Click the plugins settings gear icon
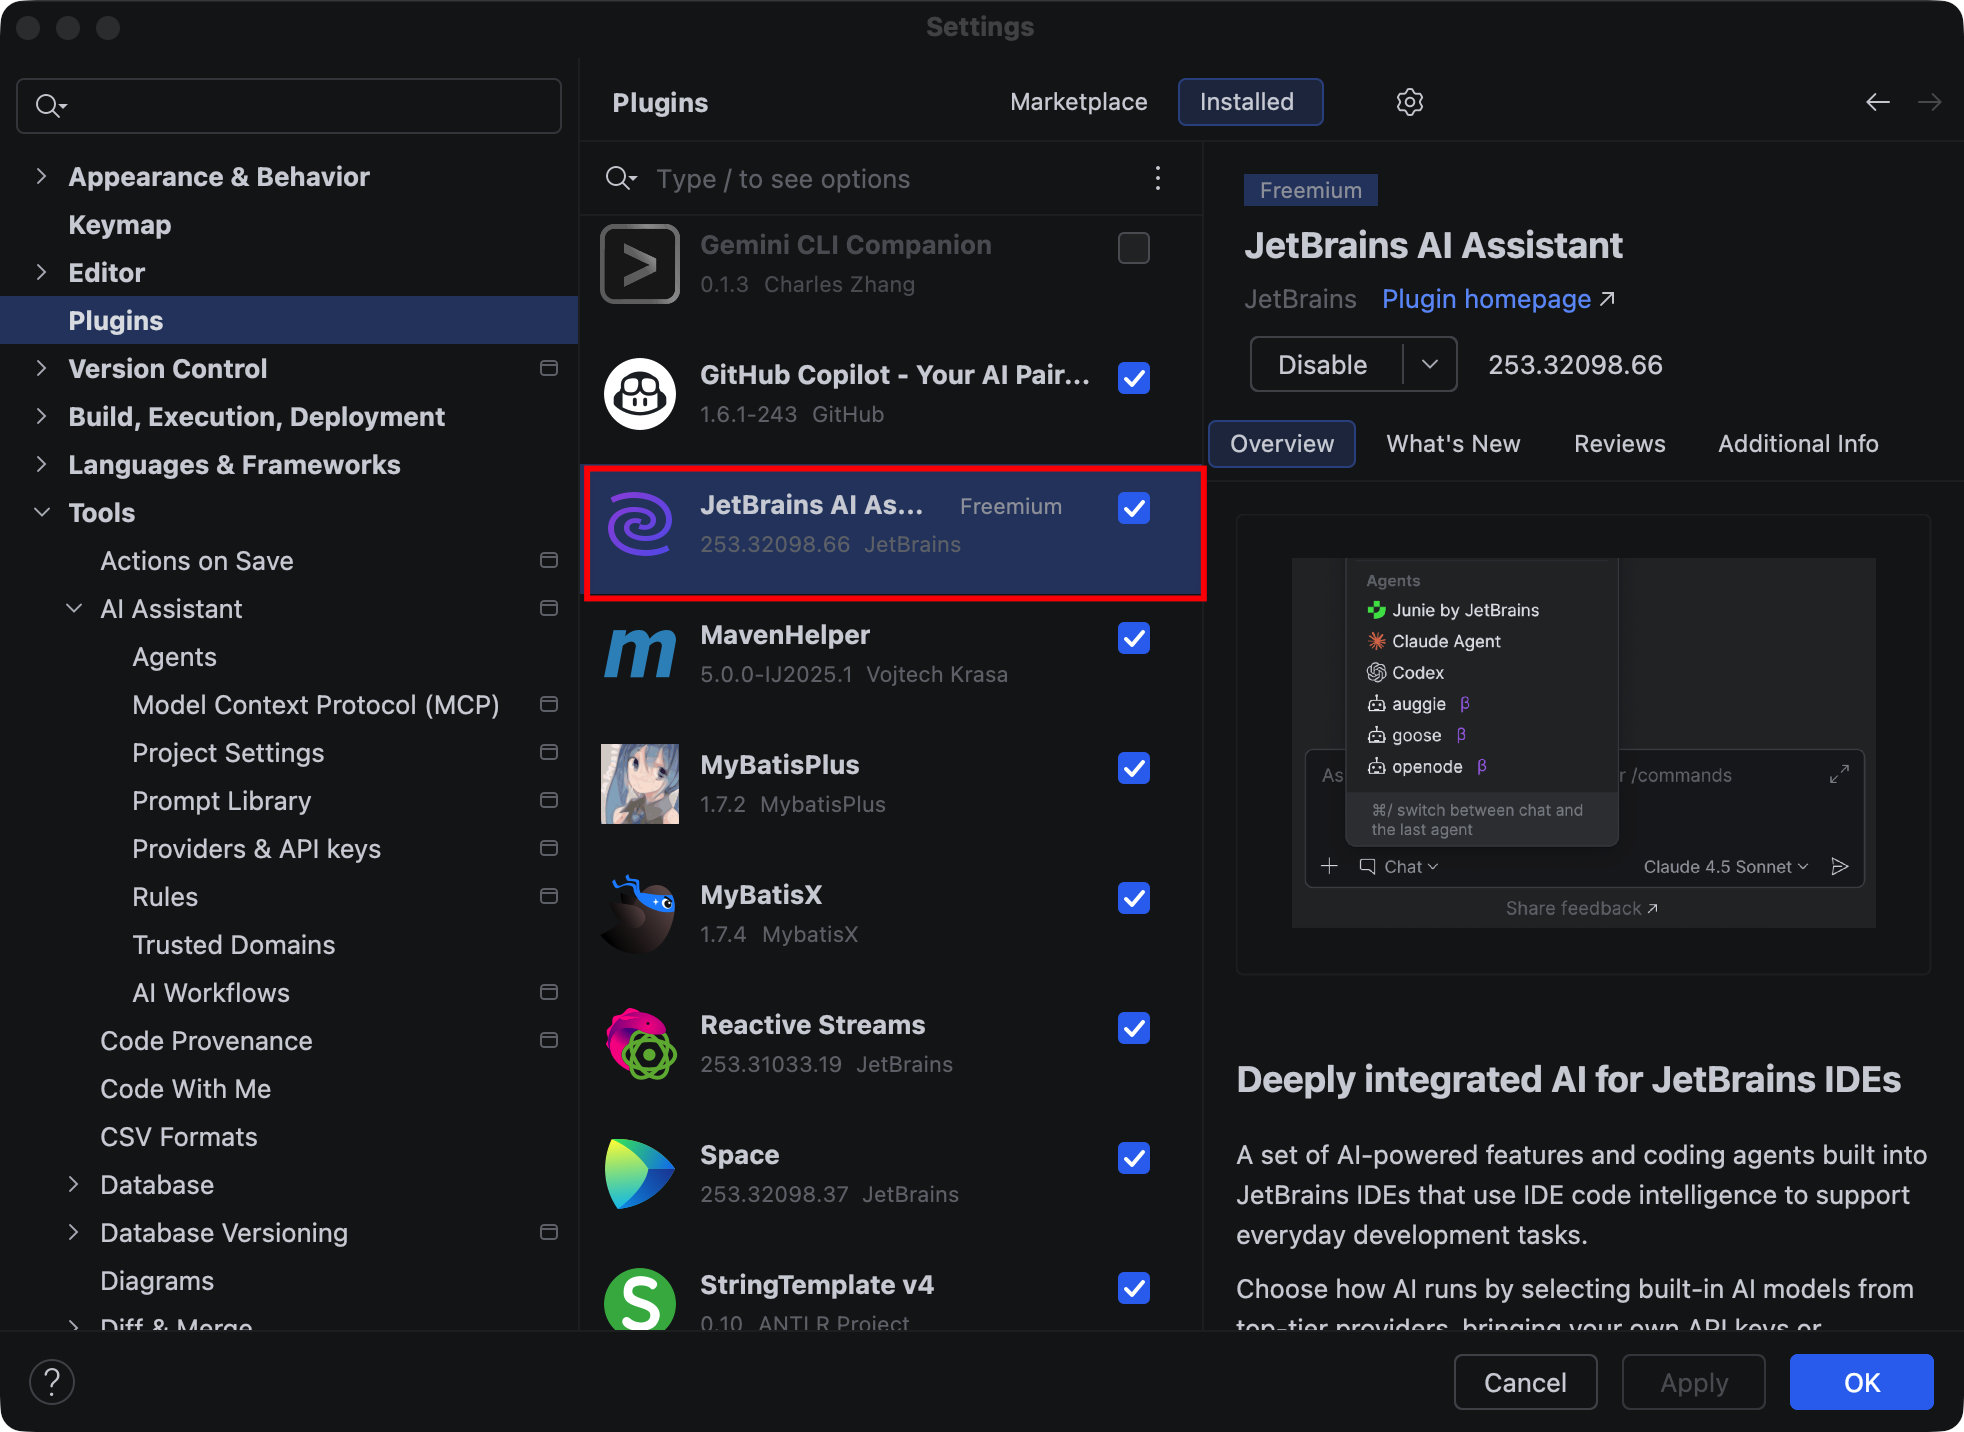 coord(1409,102)
